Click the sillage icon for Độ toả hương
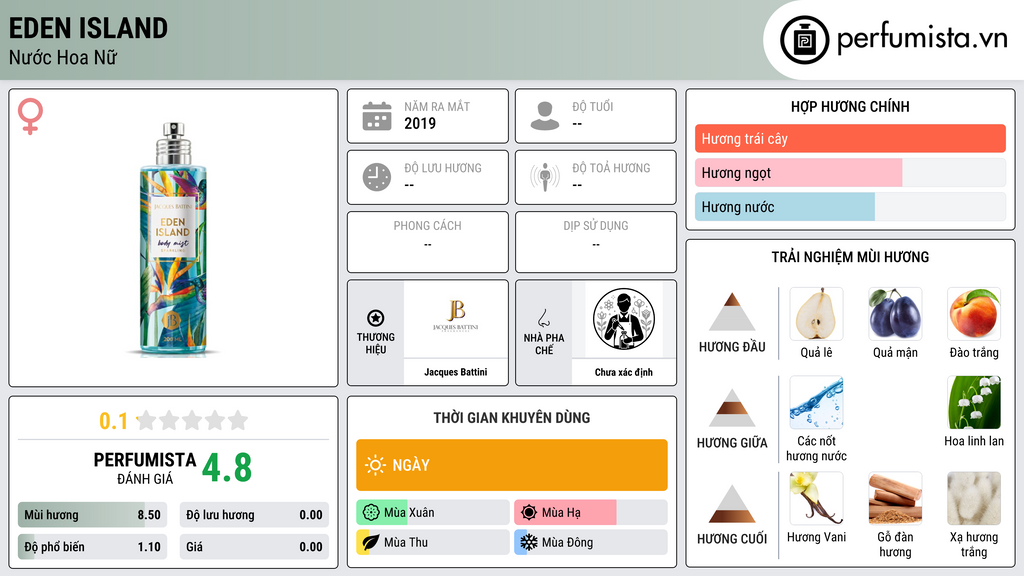This screenshot has height=576, width=1024. [x=545, y=177]
